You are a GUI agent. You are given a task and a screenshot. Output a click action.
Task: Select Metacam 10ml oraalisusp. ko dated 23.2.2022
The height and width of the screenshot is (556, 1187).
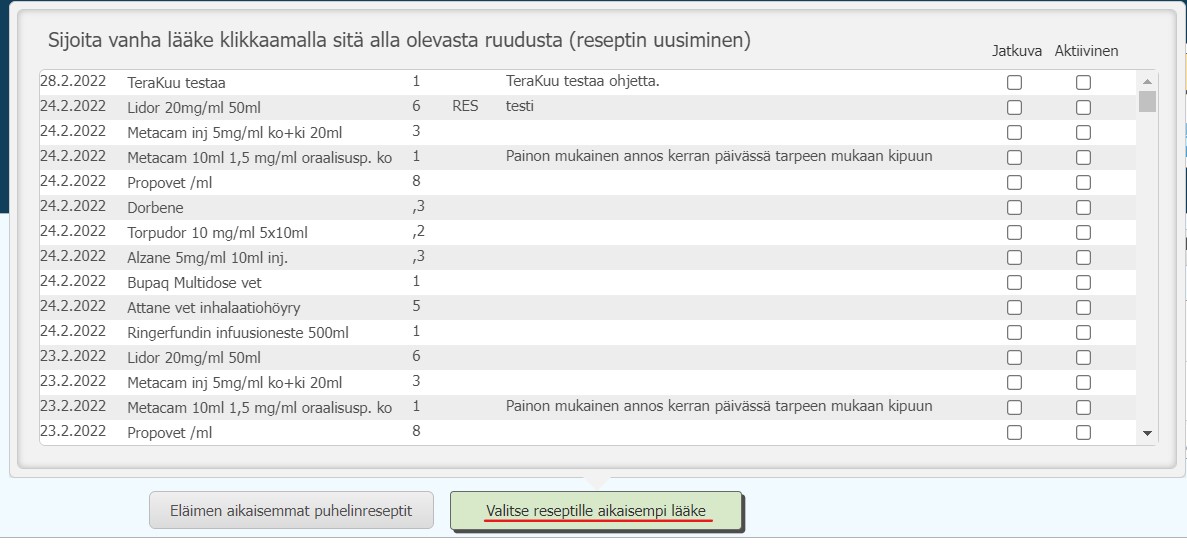point(587,407)
